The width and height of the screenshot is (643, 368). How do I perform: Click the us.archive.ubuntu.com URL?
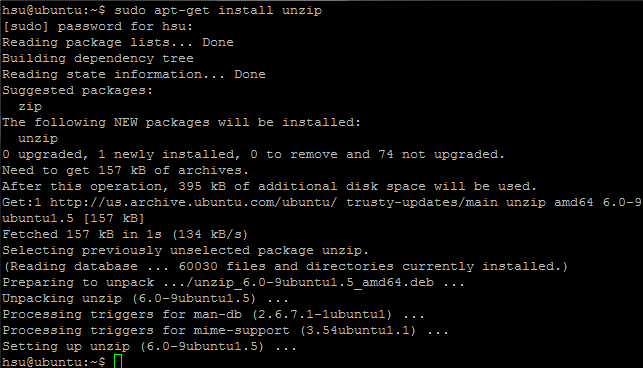point(193,202)
